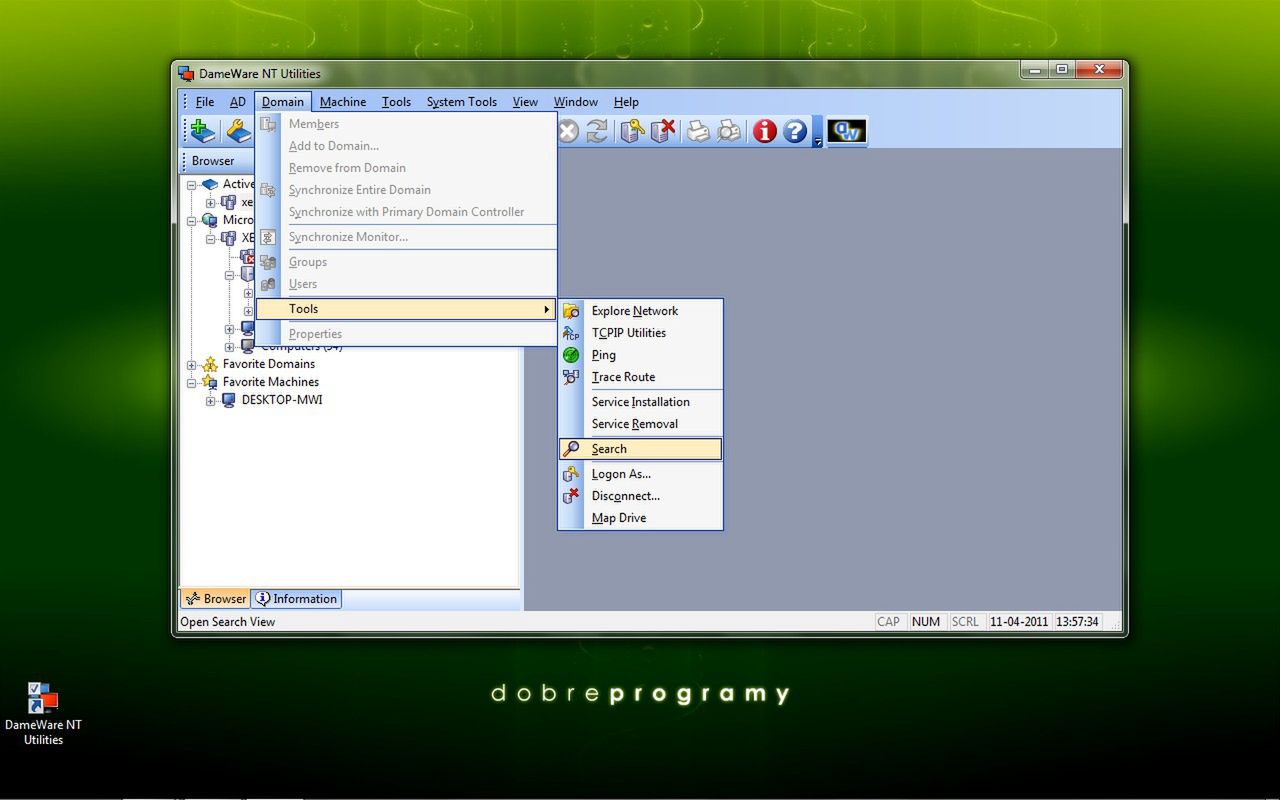Image resolution: width=1280 pixels, height=800 pixels.
Task: Click the TCPIP Utilities icon in submenu
Action: [x=571, y=333]
